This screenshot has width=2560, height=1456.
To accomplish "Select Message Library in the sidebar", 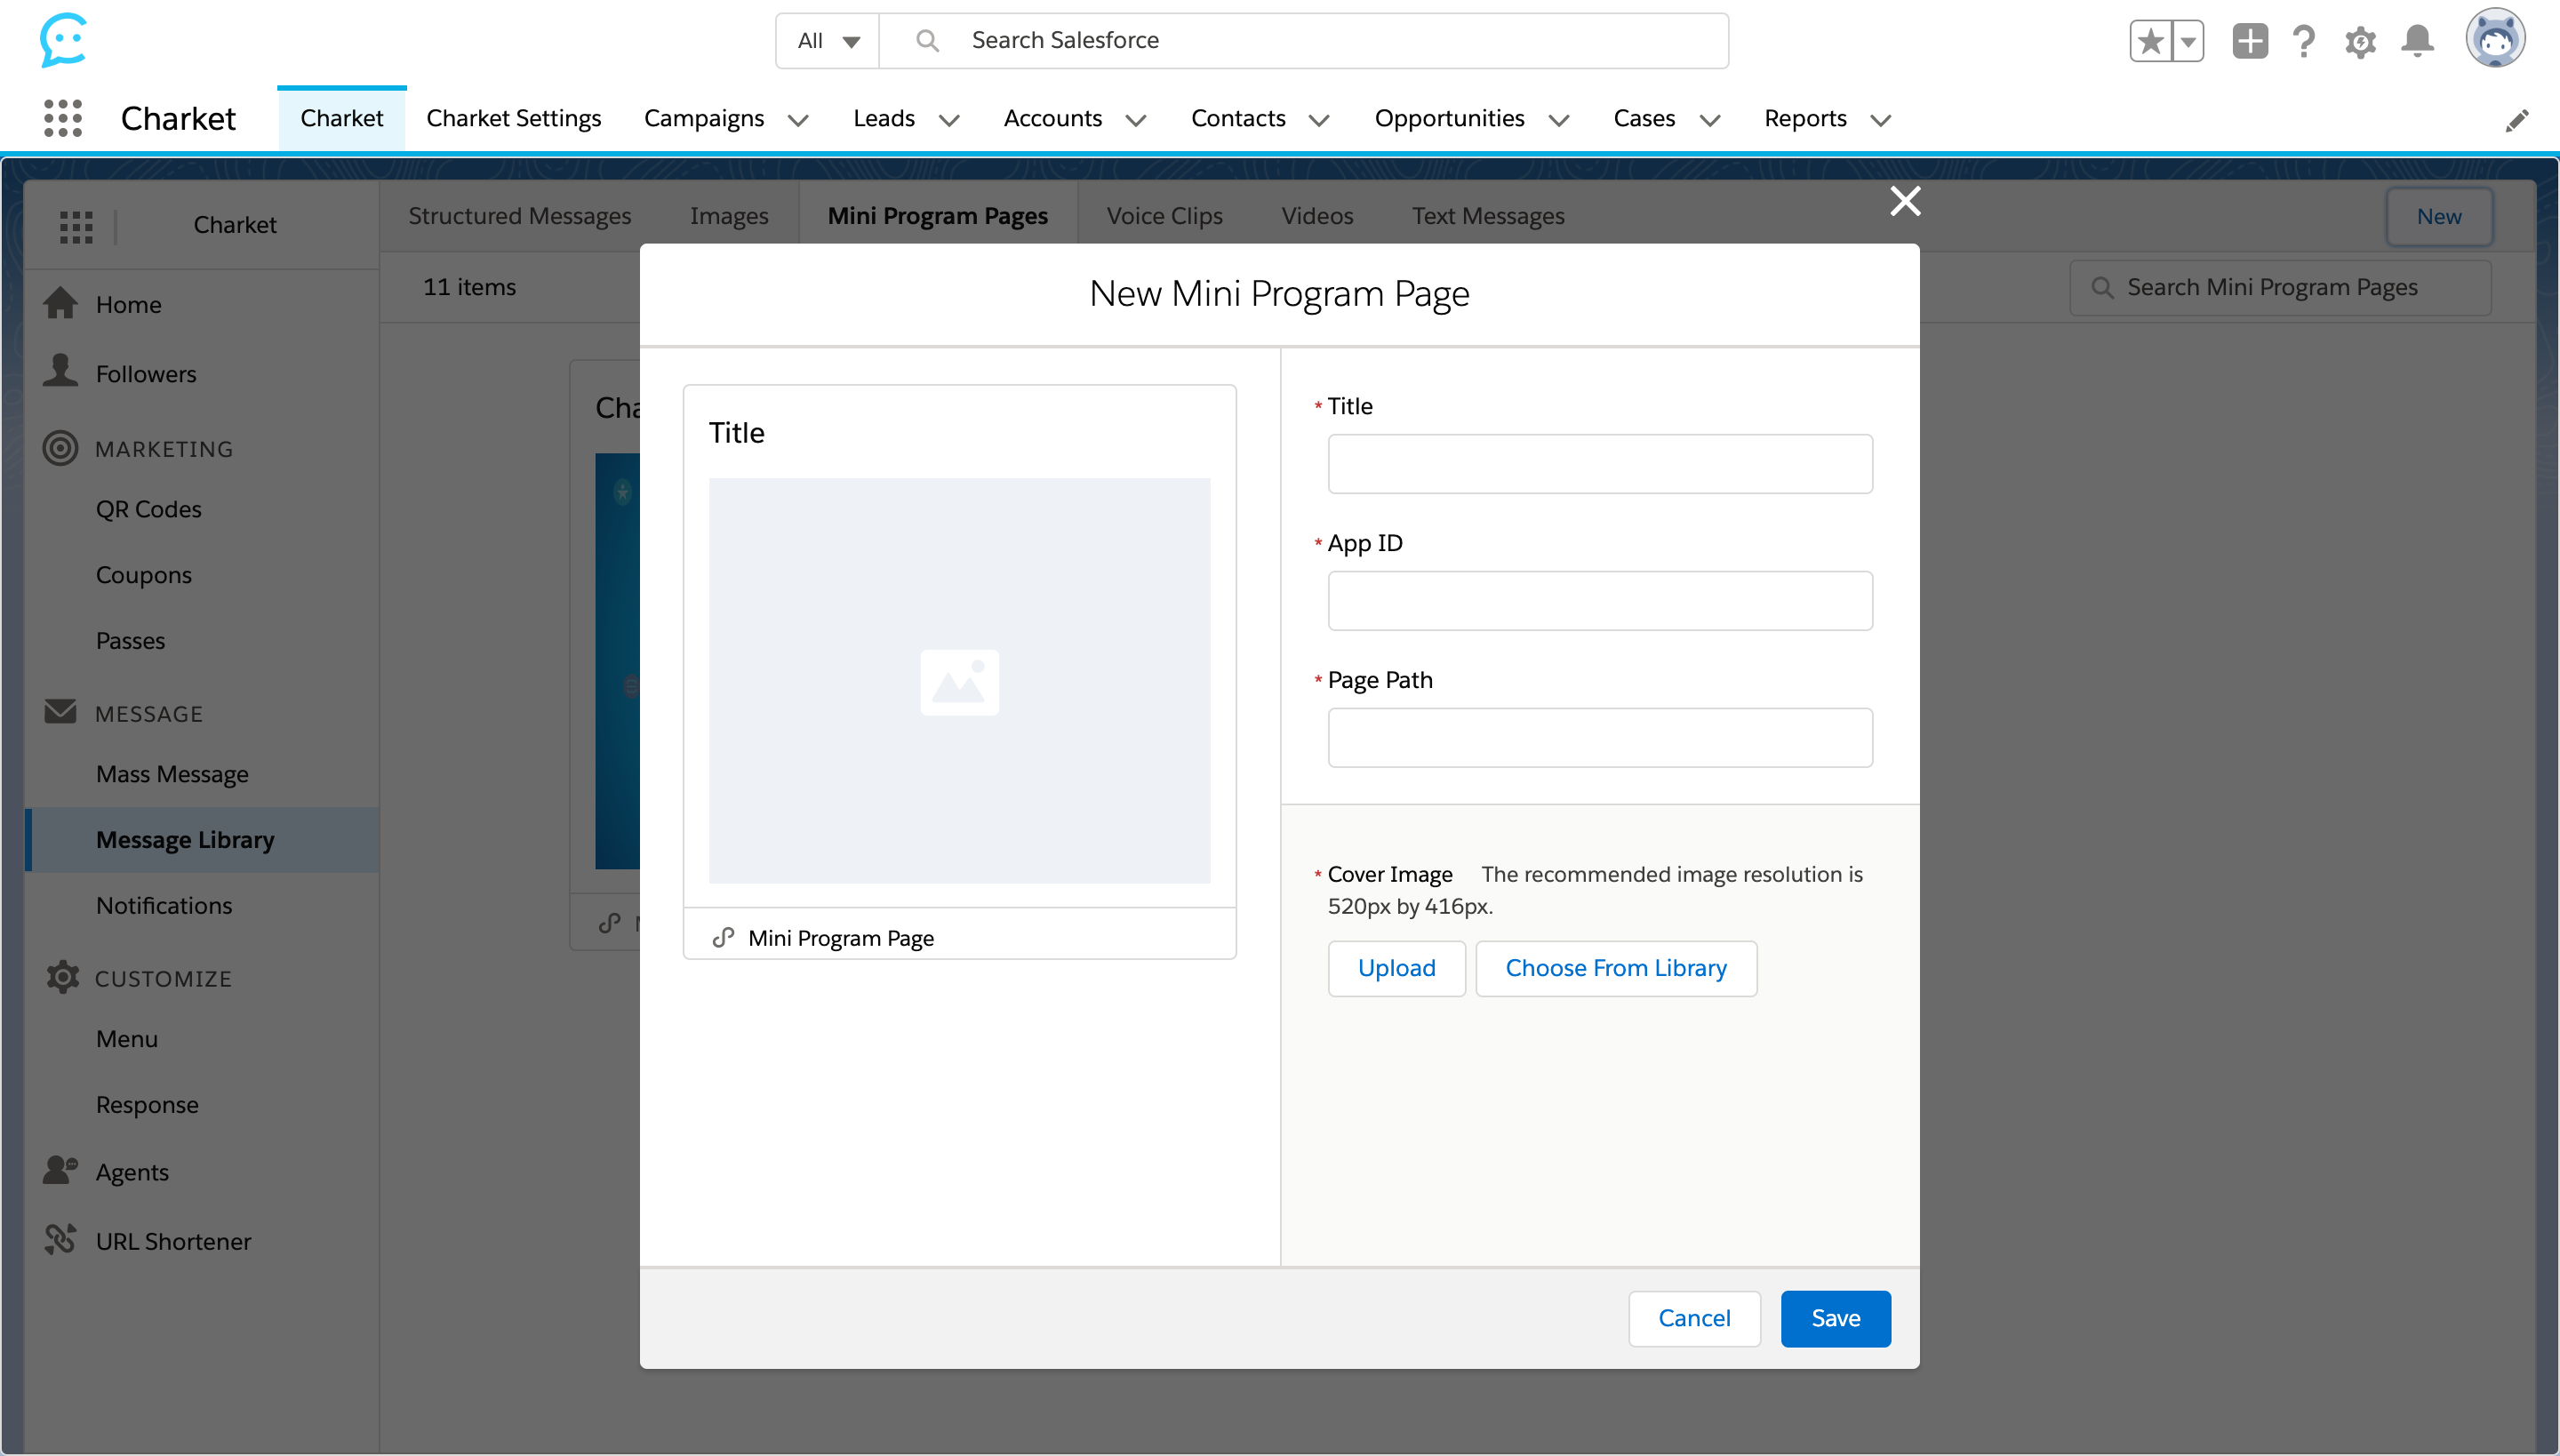I will coord(202,839).
